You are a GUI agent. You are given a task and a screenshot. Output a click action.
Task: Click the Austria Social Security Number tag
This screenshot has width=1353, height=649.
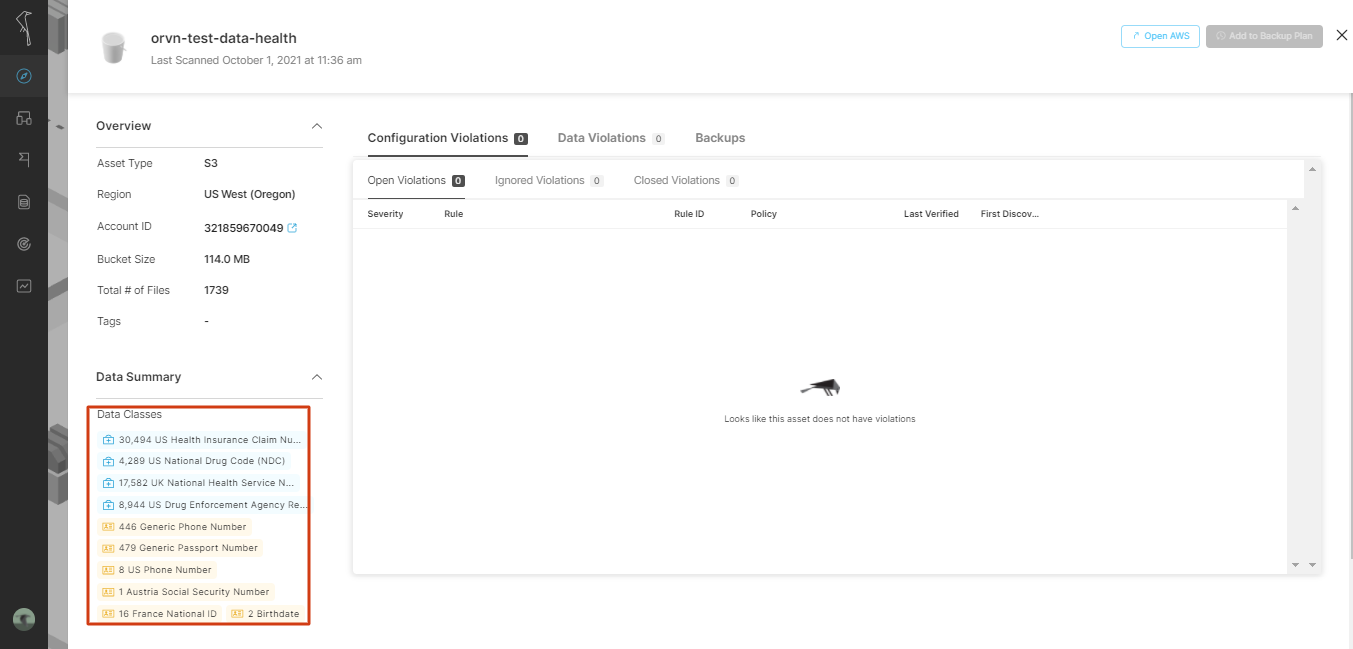(x=186, y=592)
